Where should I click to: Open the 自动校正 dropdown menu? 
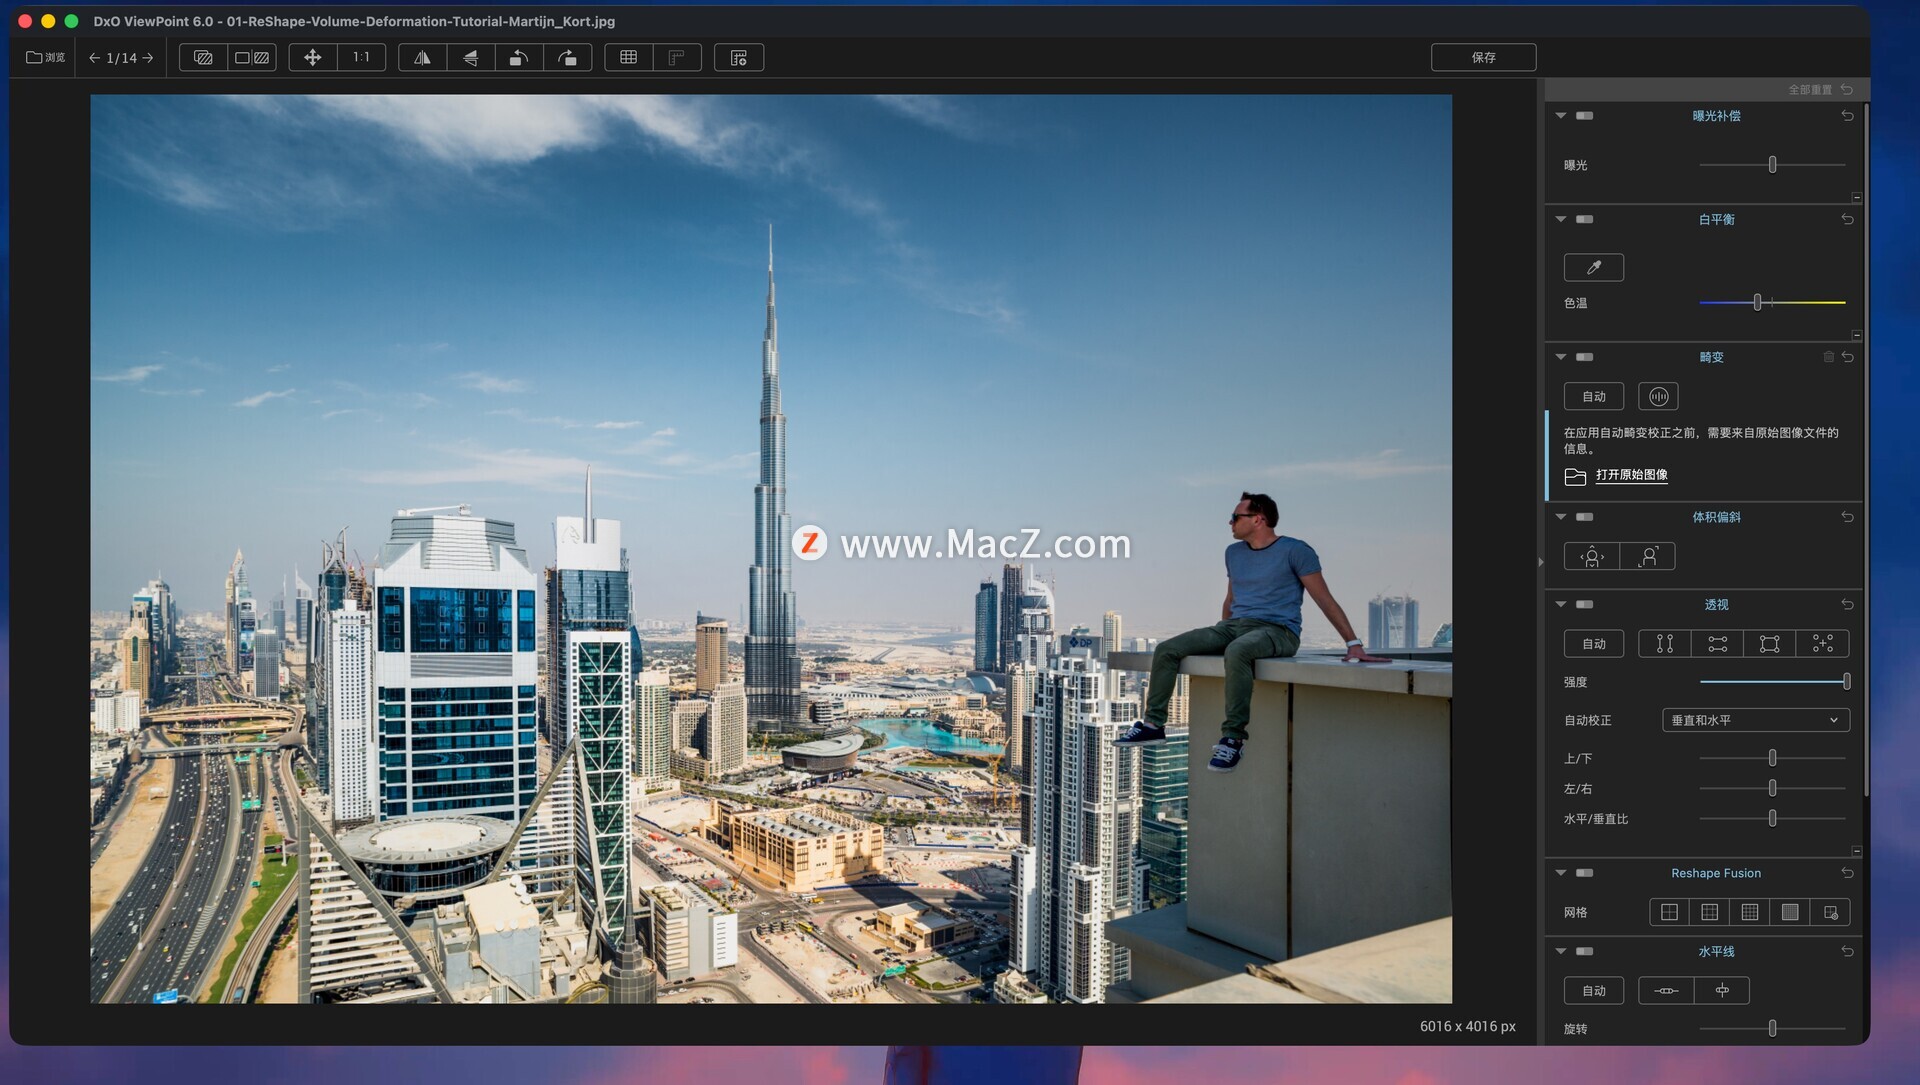tap(1755, 720)
